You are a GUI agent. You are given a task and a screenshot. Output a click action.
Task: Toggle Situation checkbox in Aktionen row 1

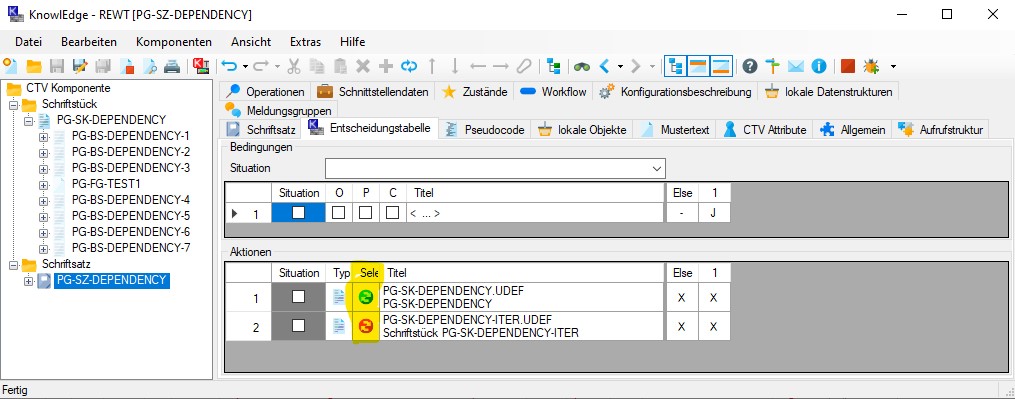(x=298, y=297)
